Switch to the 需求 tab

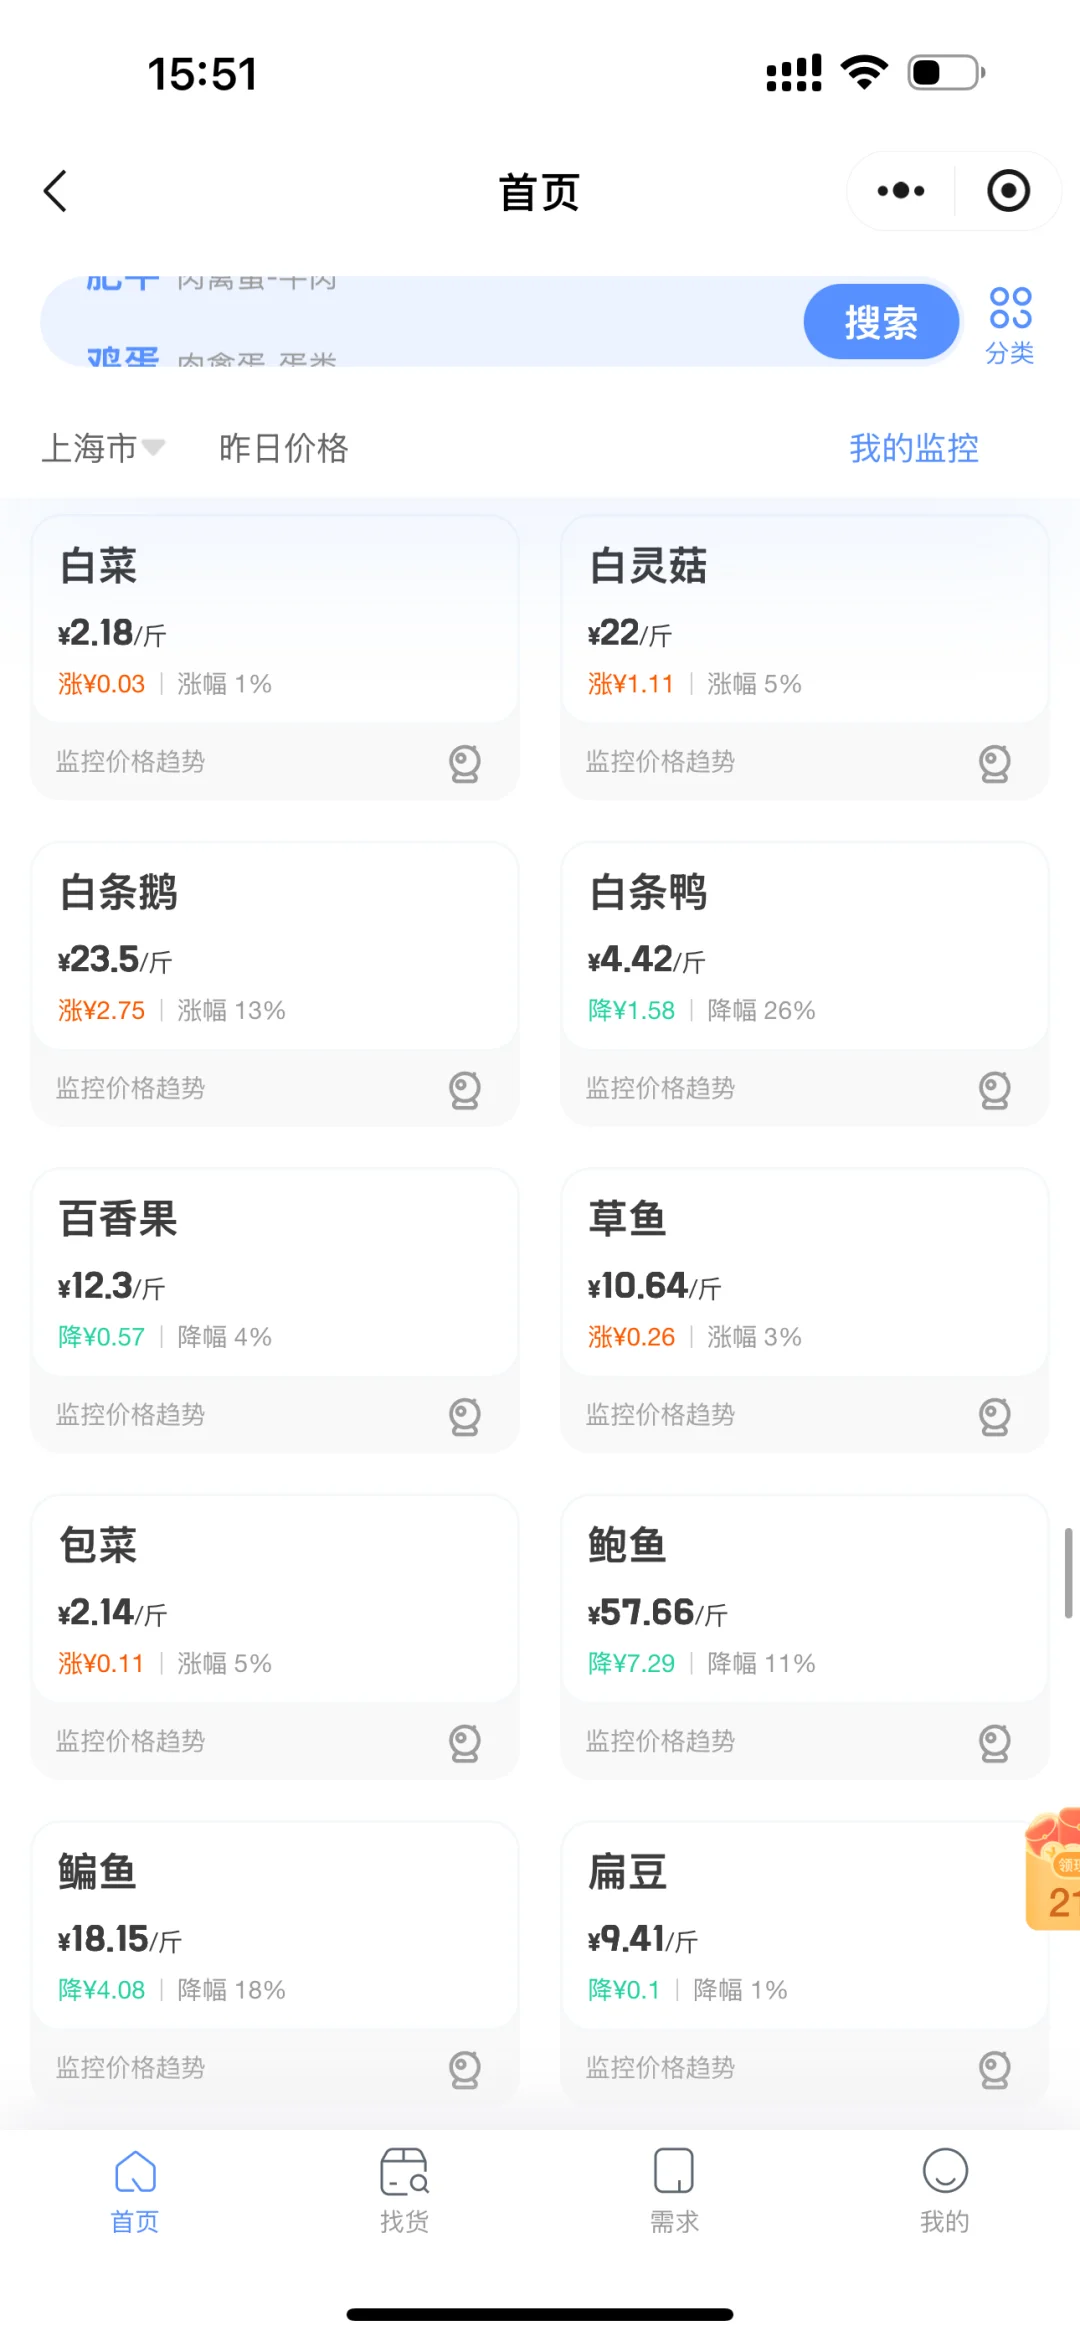coord(674,2190)
